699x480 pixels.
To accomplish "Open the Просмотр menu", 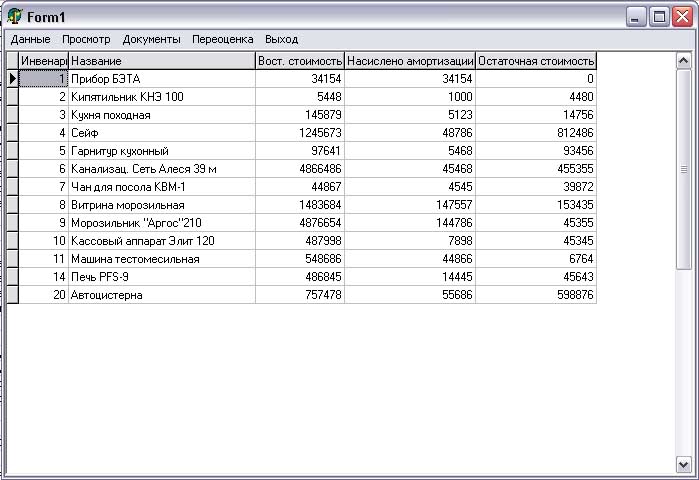I will tap(86, 39).
